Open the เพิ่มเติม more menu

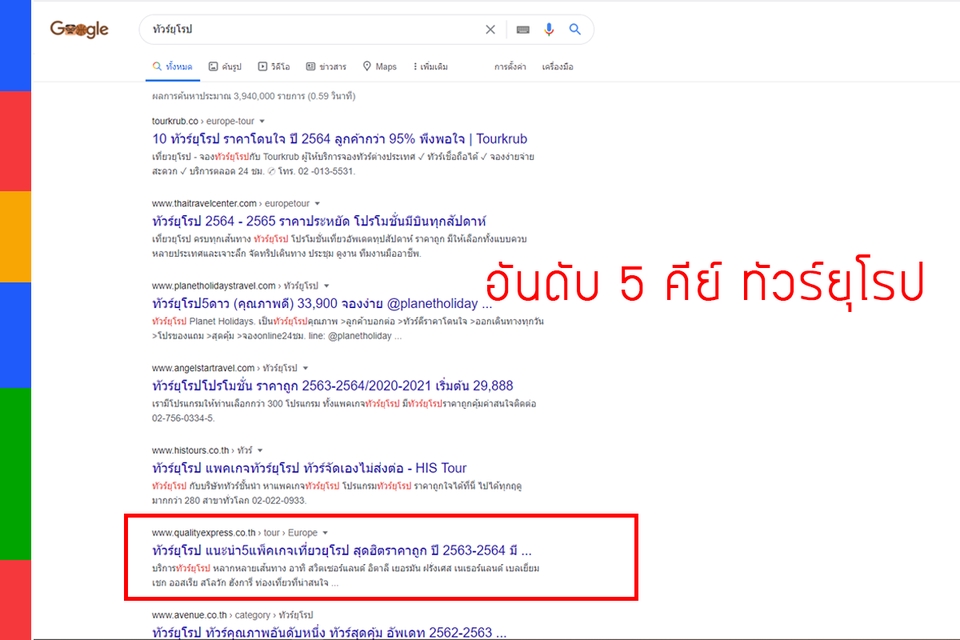click(431, 67)
